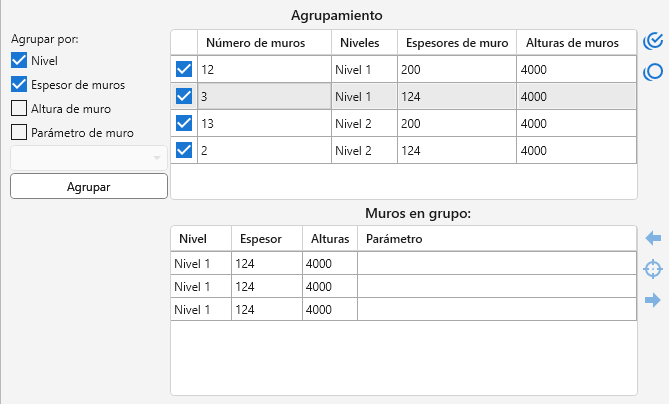Select the Nivel 2 group with thickness 200
Viewport: 669px width, 404px height.
[x=400, y=124]
